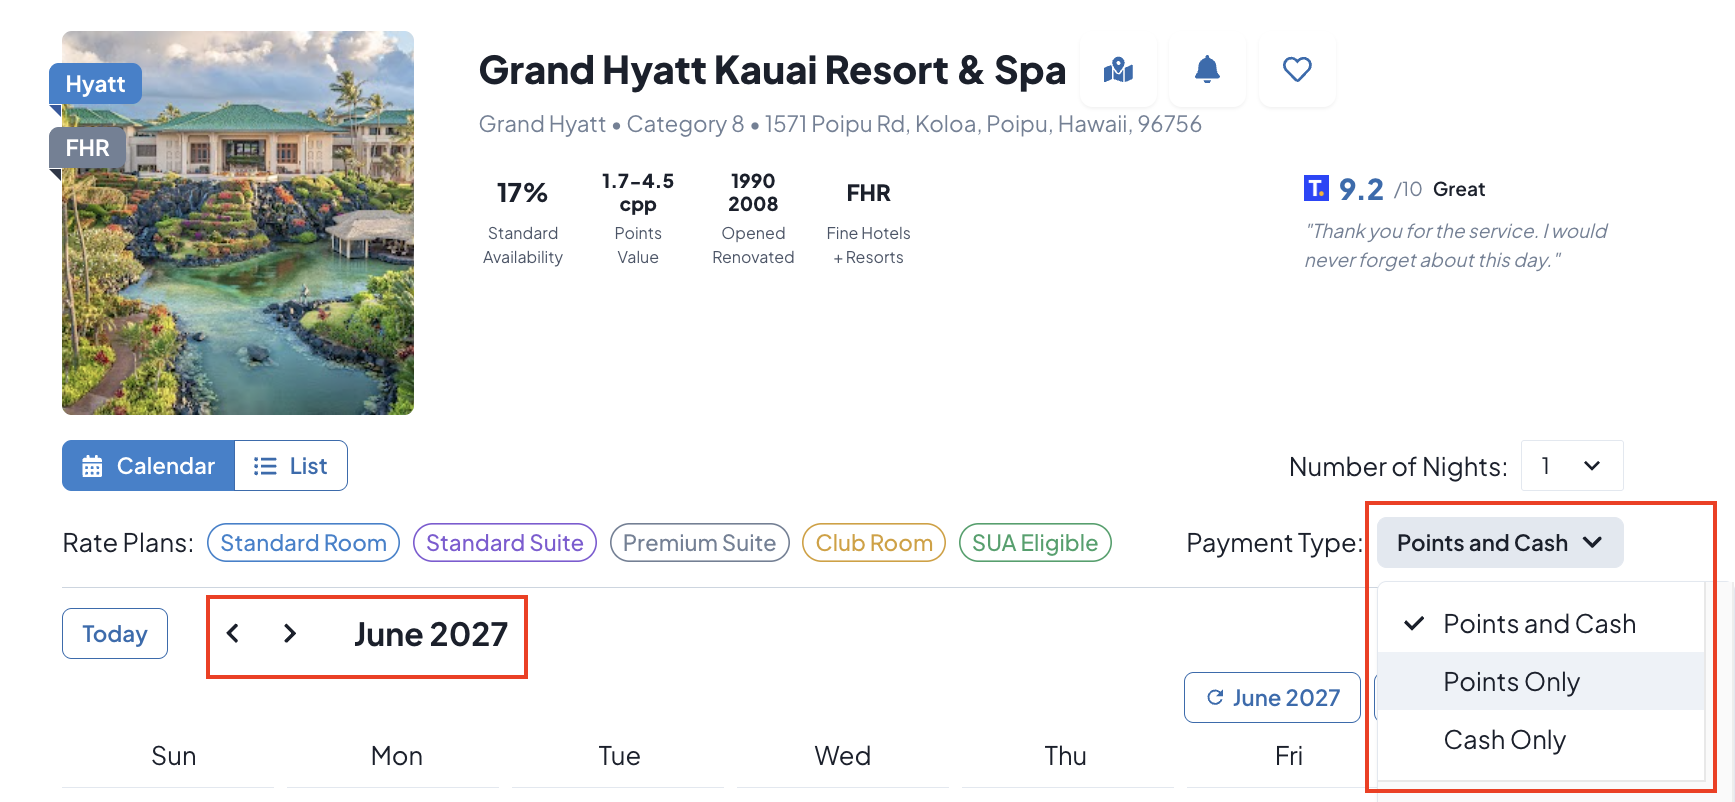Image resolution: width=1735 pixels, height=802 pixels.
Task: Switch to the Calendar view tab
Action: click(x=148, y=466)
